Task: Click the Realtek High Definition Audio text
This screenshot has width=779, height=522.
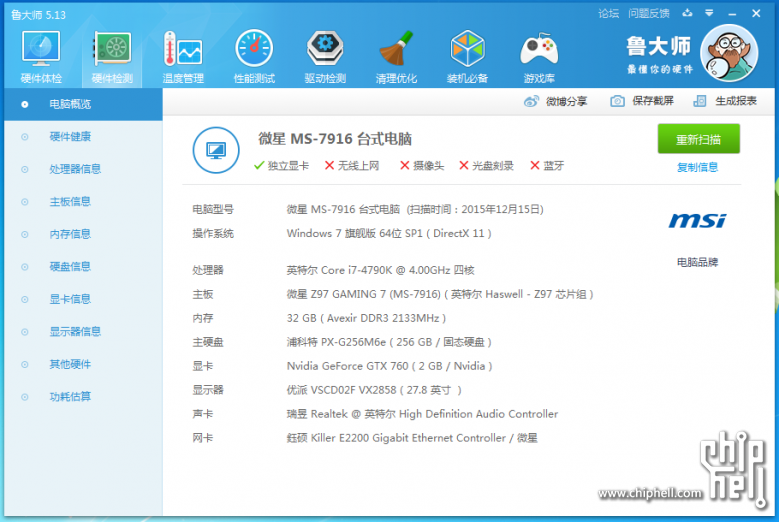Action: (x=422, y=414)
